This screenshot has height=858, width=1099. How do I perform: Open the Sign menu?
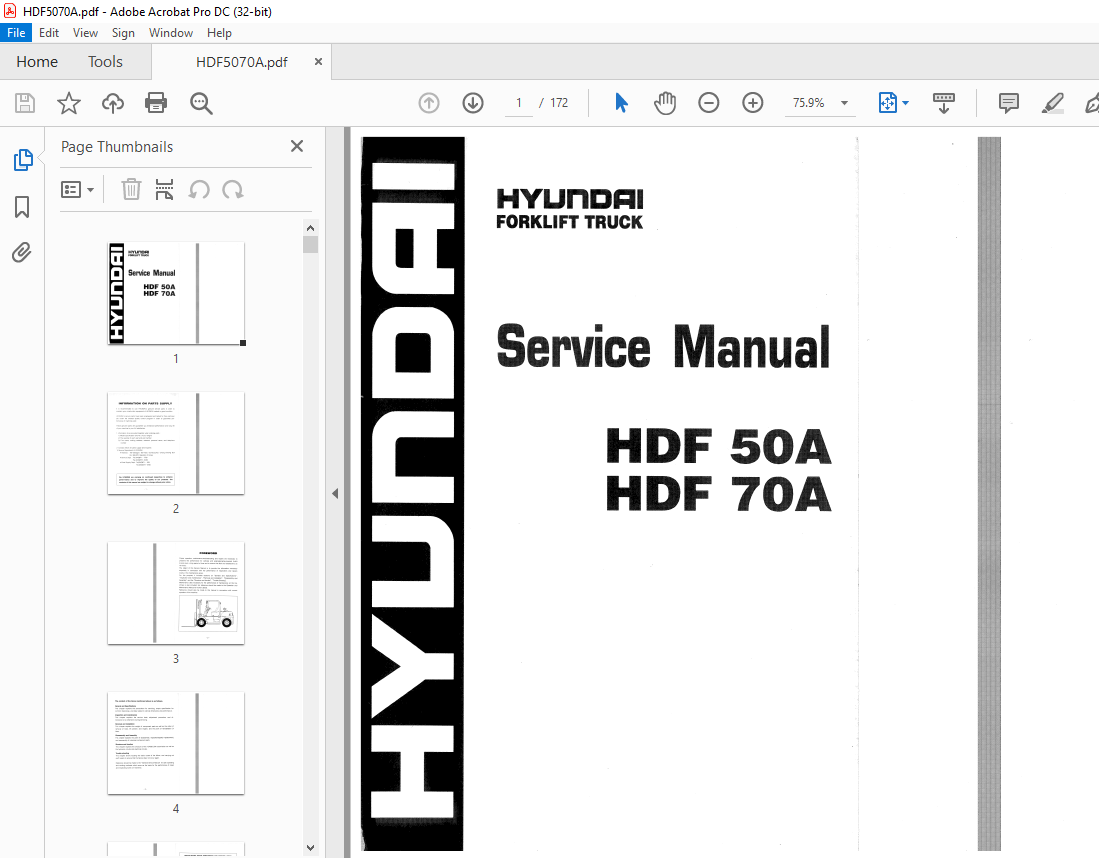tap(123, 33)
